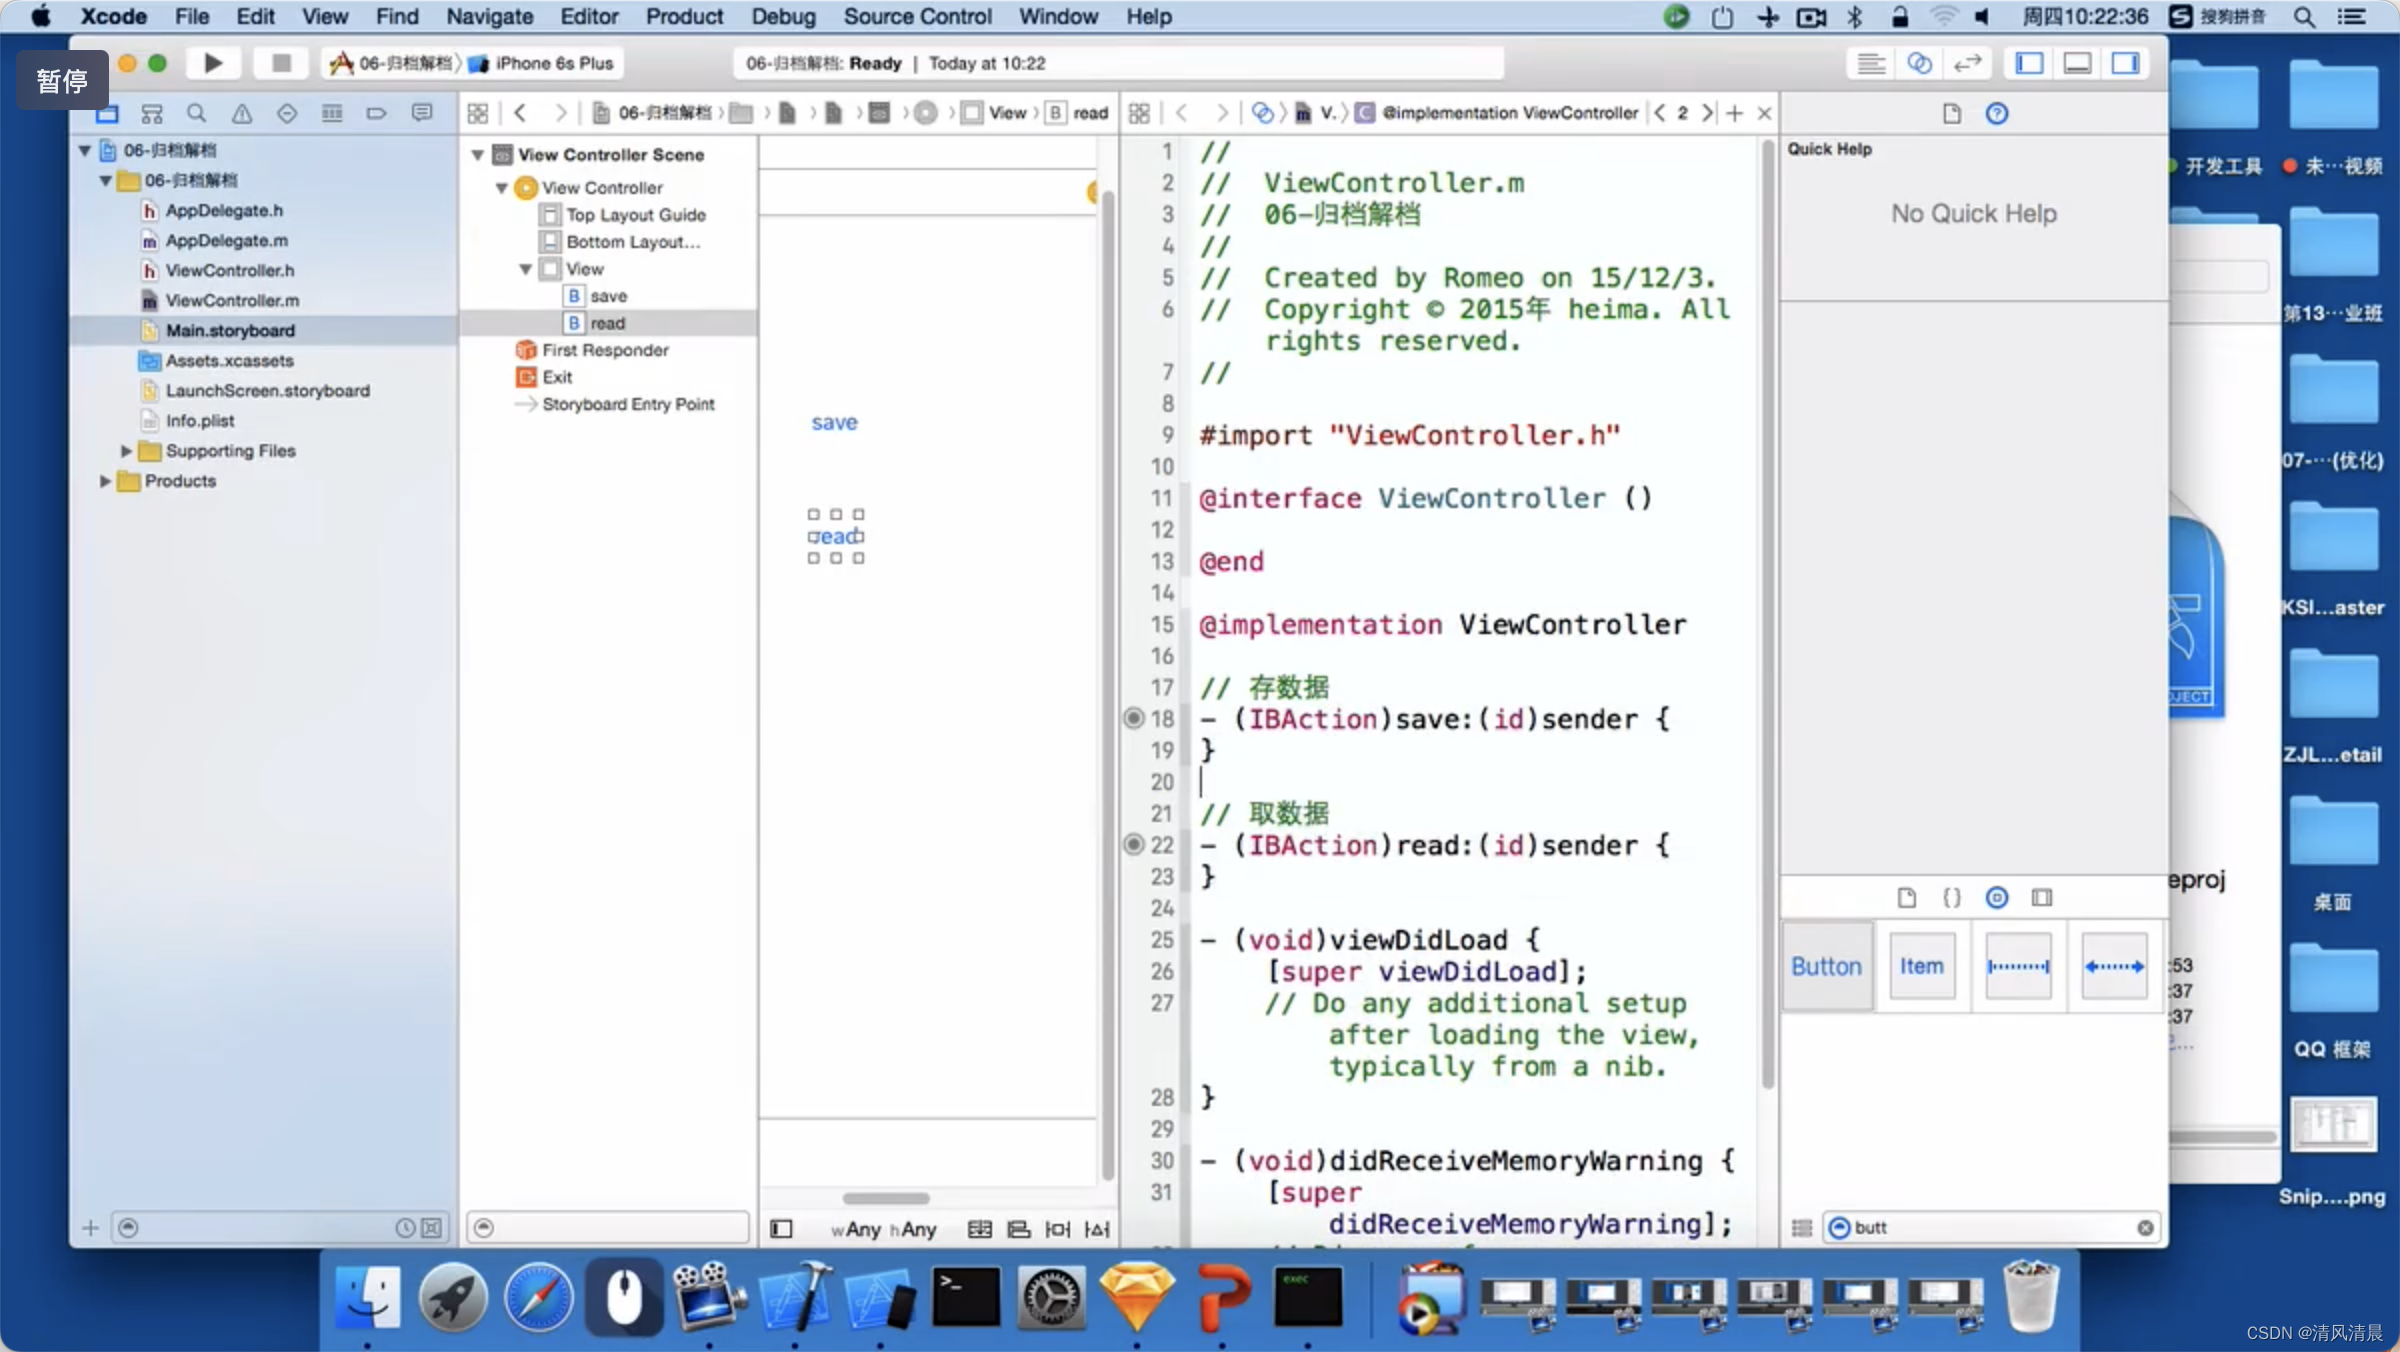
Task: Open the Pin constraints popup
Action: (1058, 1229)
